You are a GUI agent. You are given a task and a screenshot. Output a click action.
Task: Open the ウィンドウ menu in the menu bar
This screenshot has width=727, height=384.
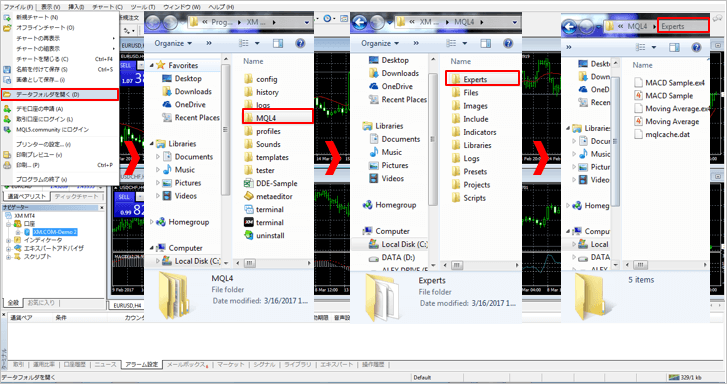(182, 7)
